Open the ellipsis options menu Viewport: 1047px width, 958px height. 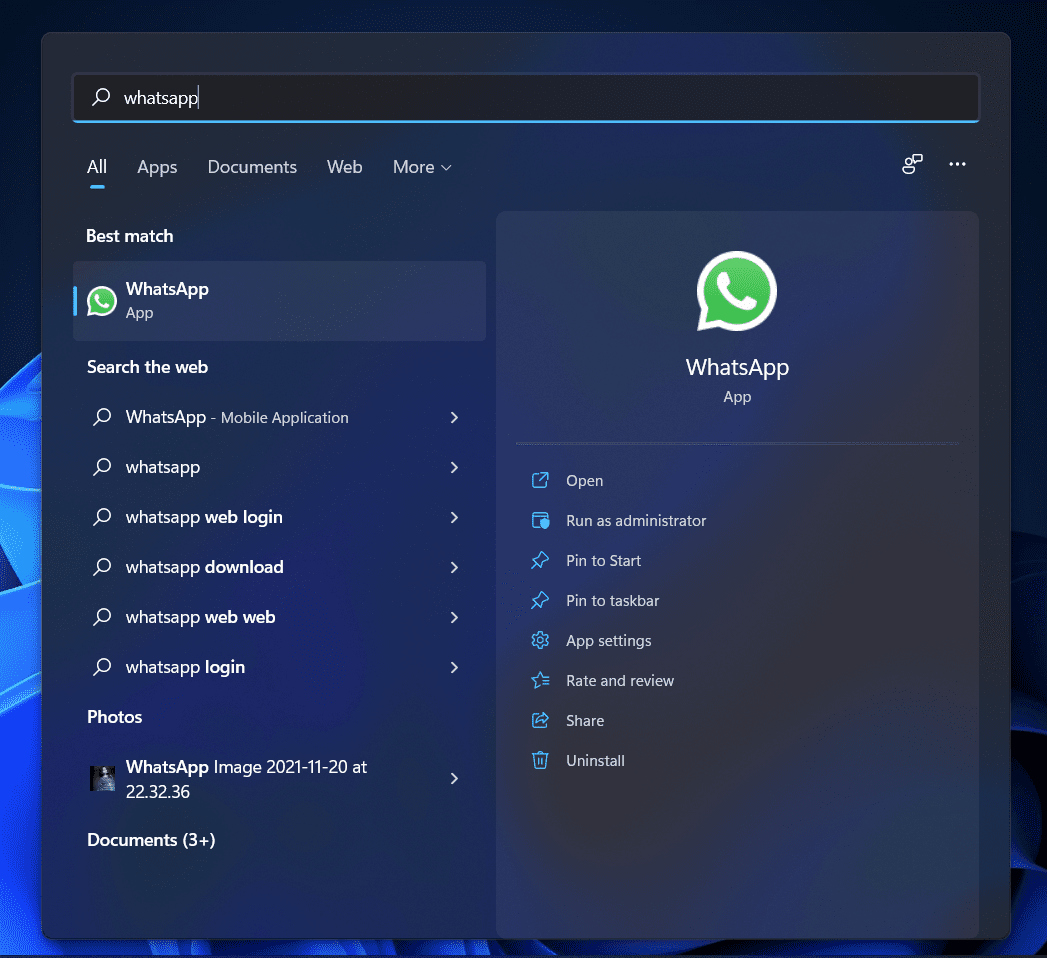(957, 164)
